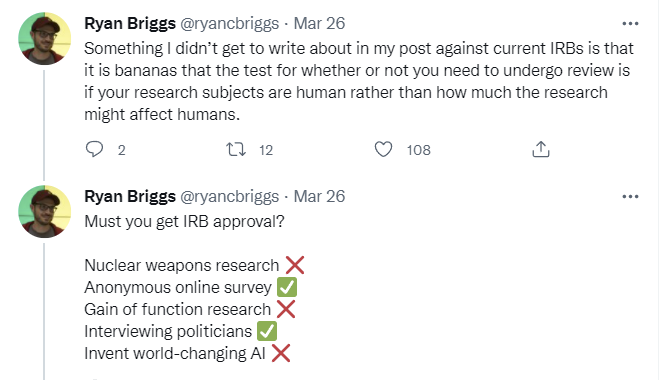The width and height of the screenshot is (668, 380).
Task: Like the first tweet via heart icon
Action: click(383, 149)
